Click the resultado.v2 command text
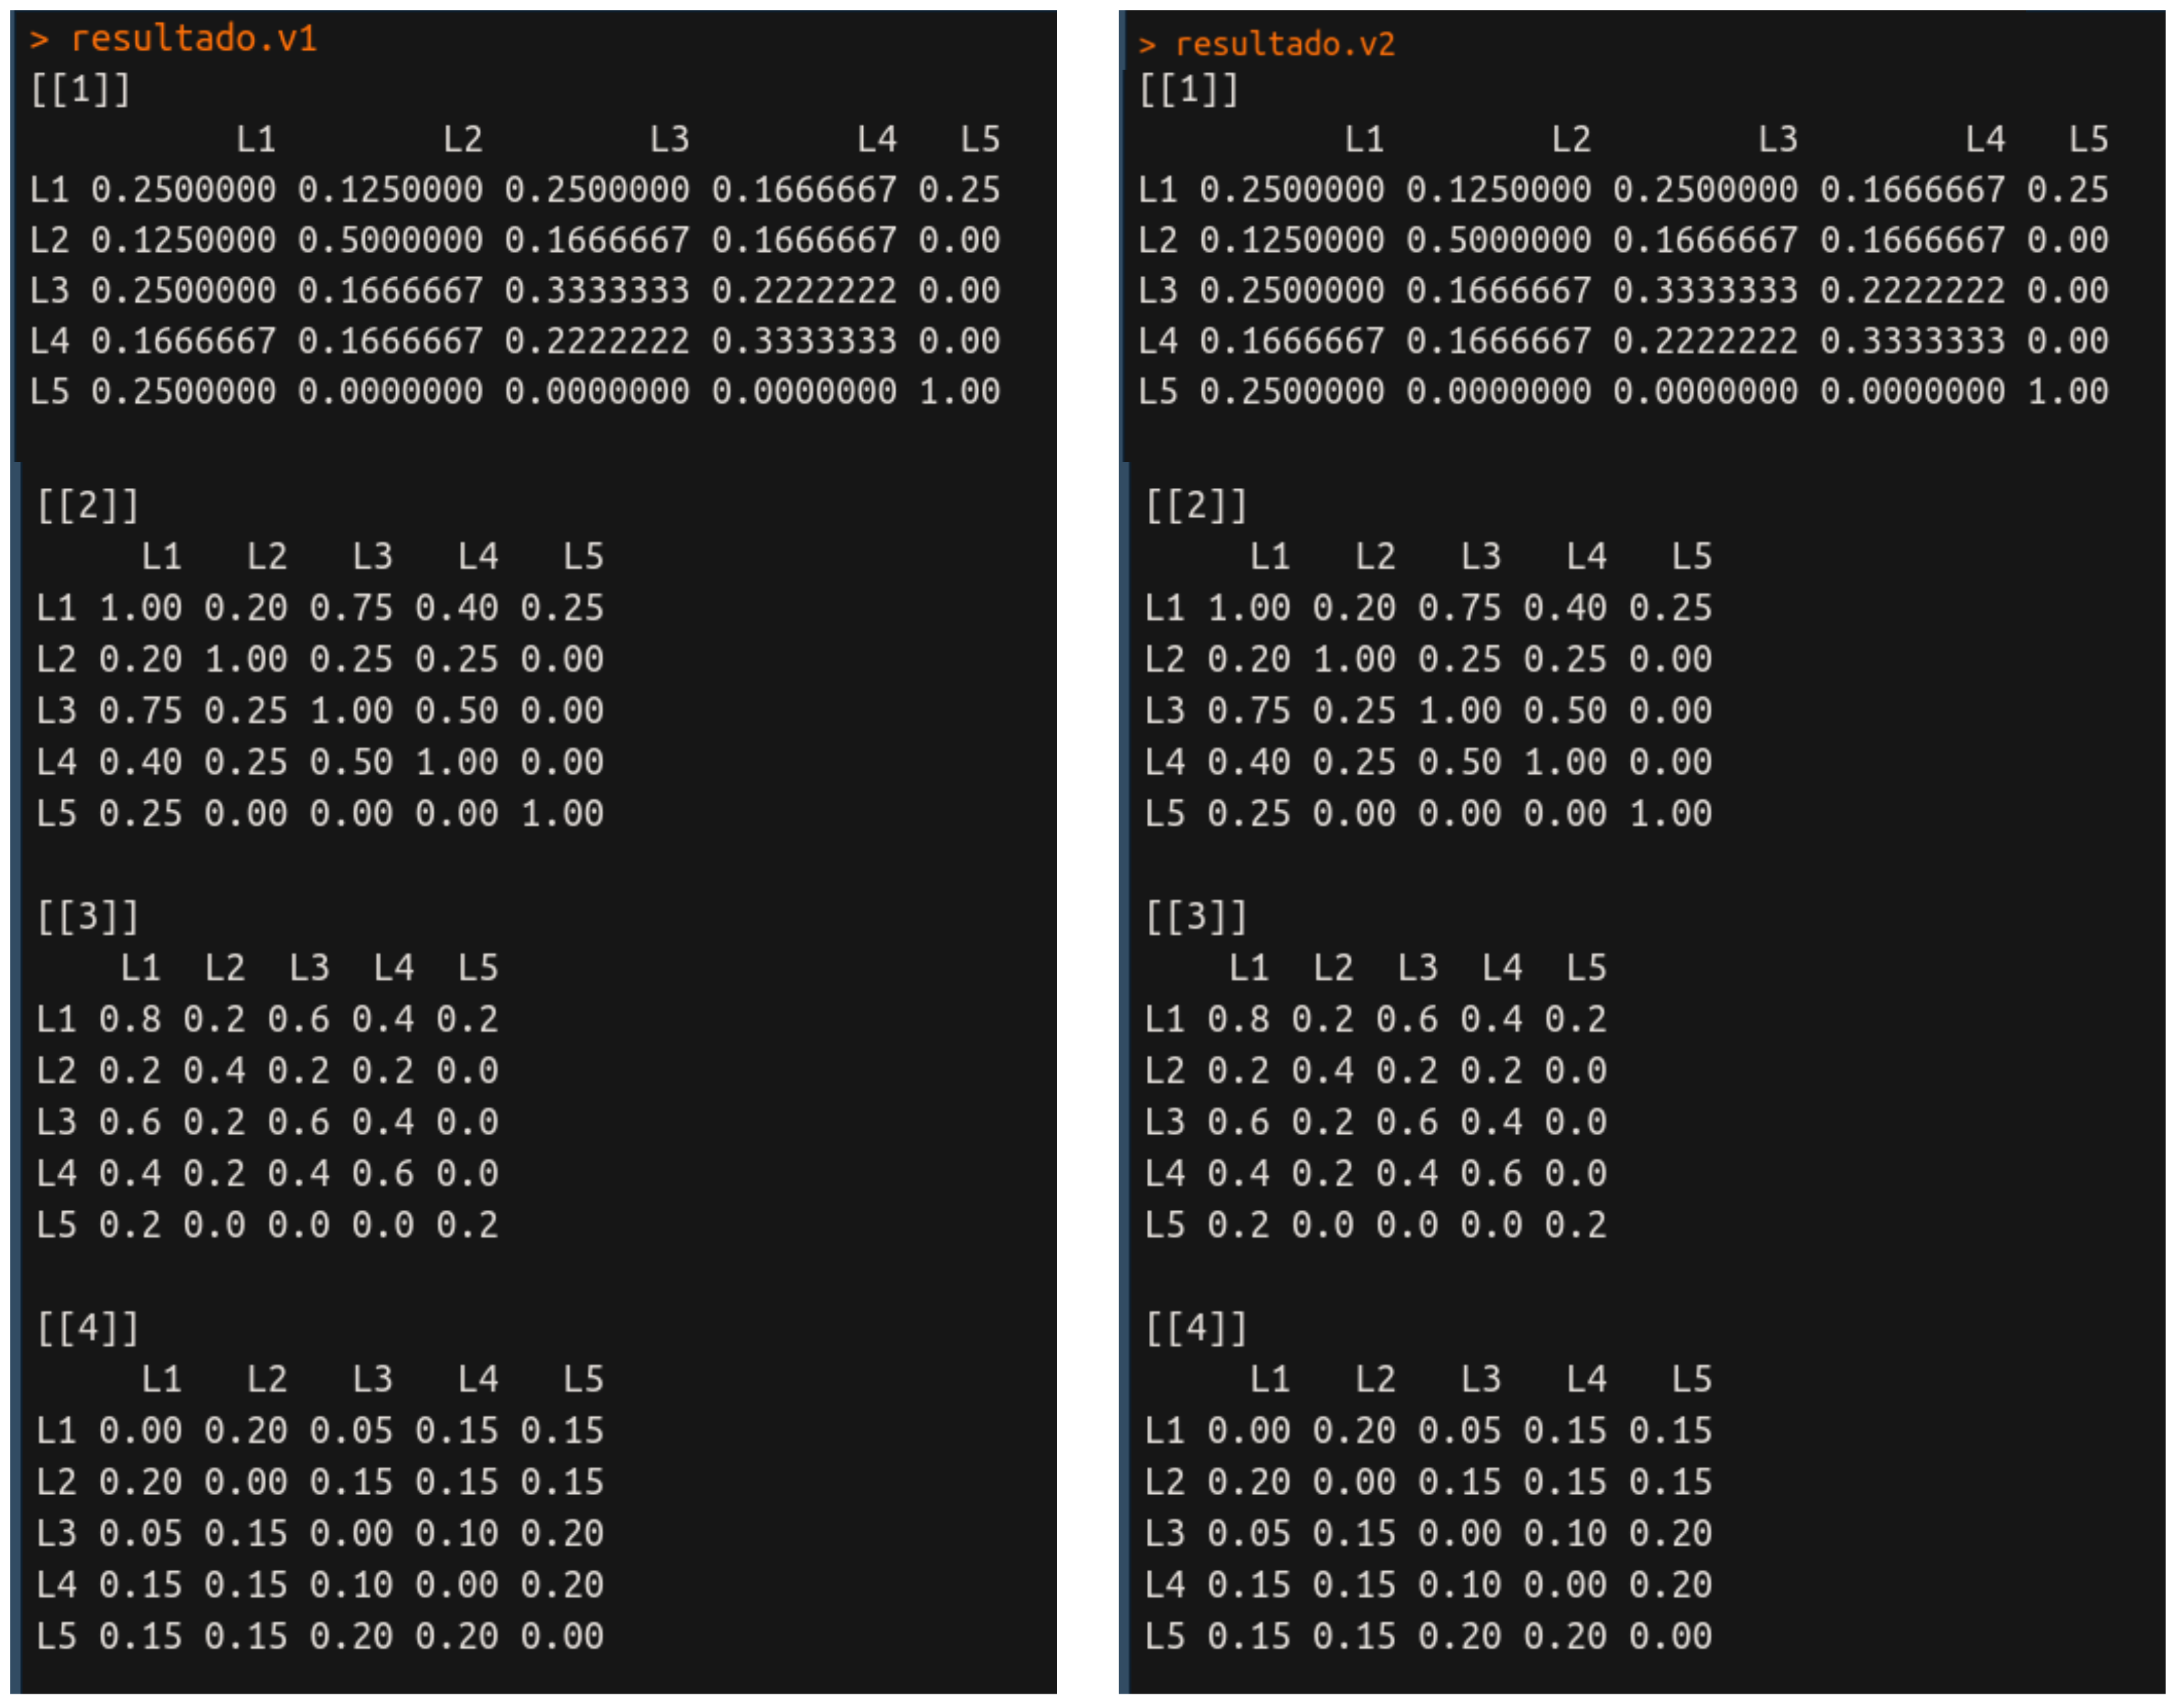 (1284, 44)
